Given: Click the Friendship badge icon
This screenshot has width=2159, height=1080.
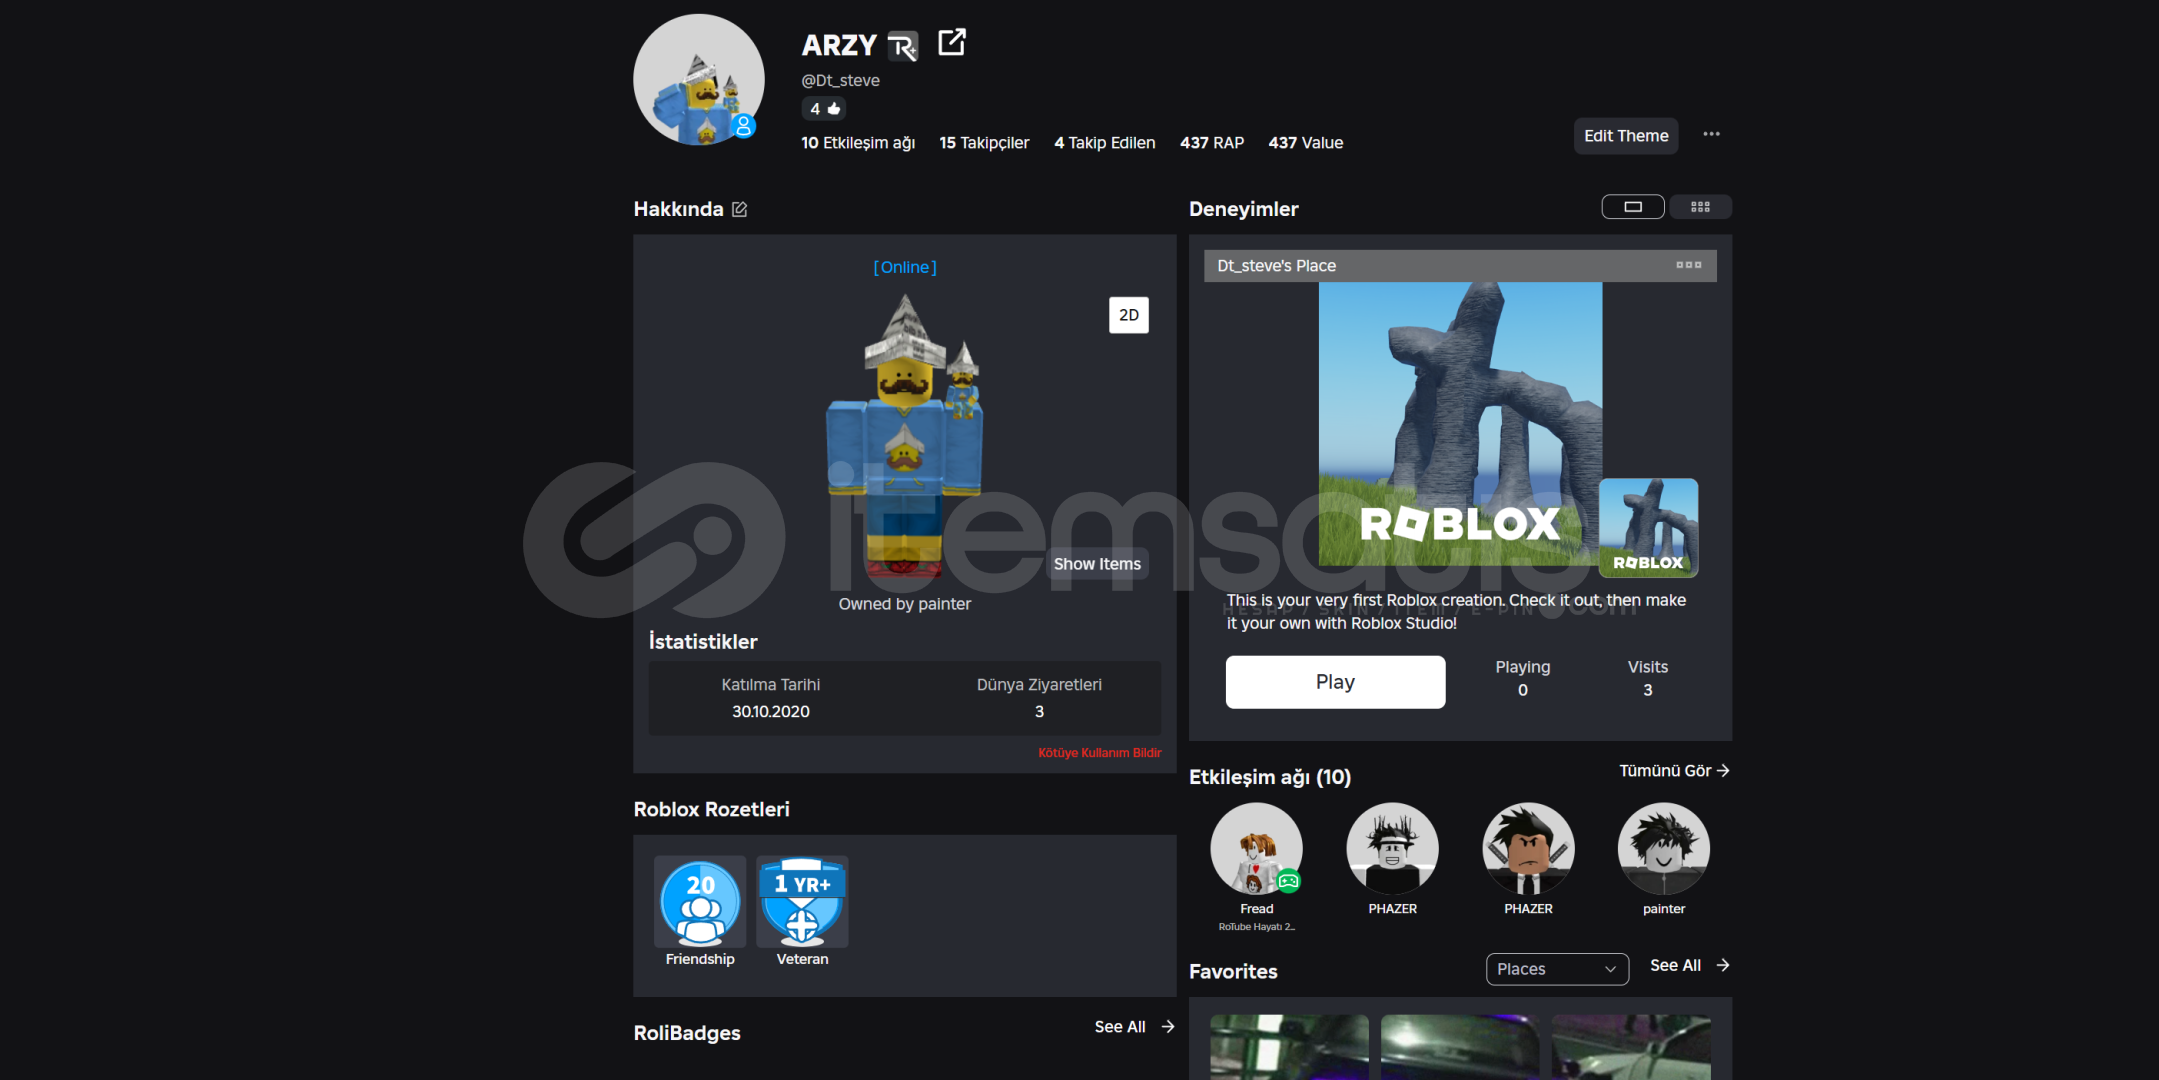Looking at the screenshot, I should click(x=700, y=902).
